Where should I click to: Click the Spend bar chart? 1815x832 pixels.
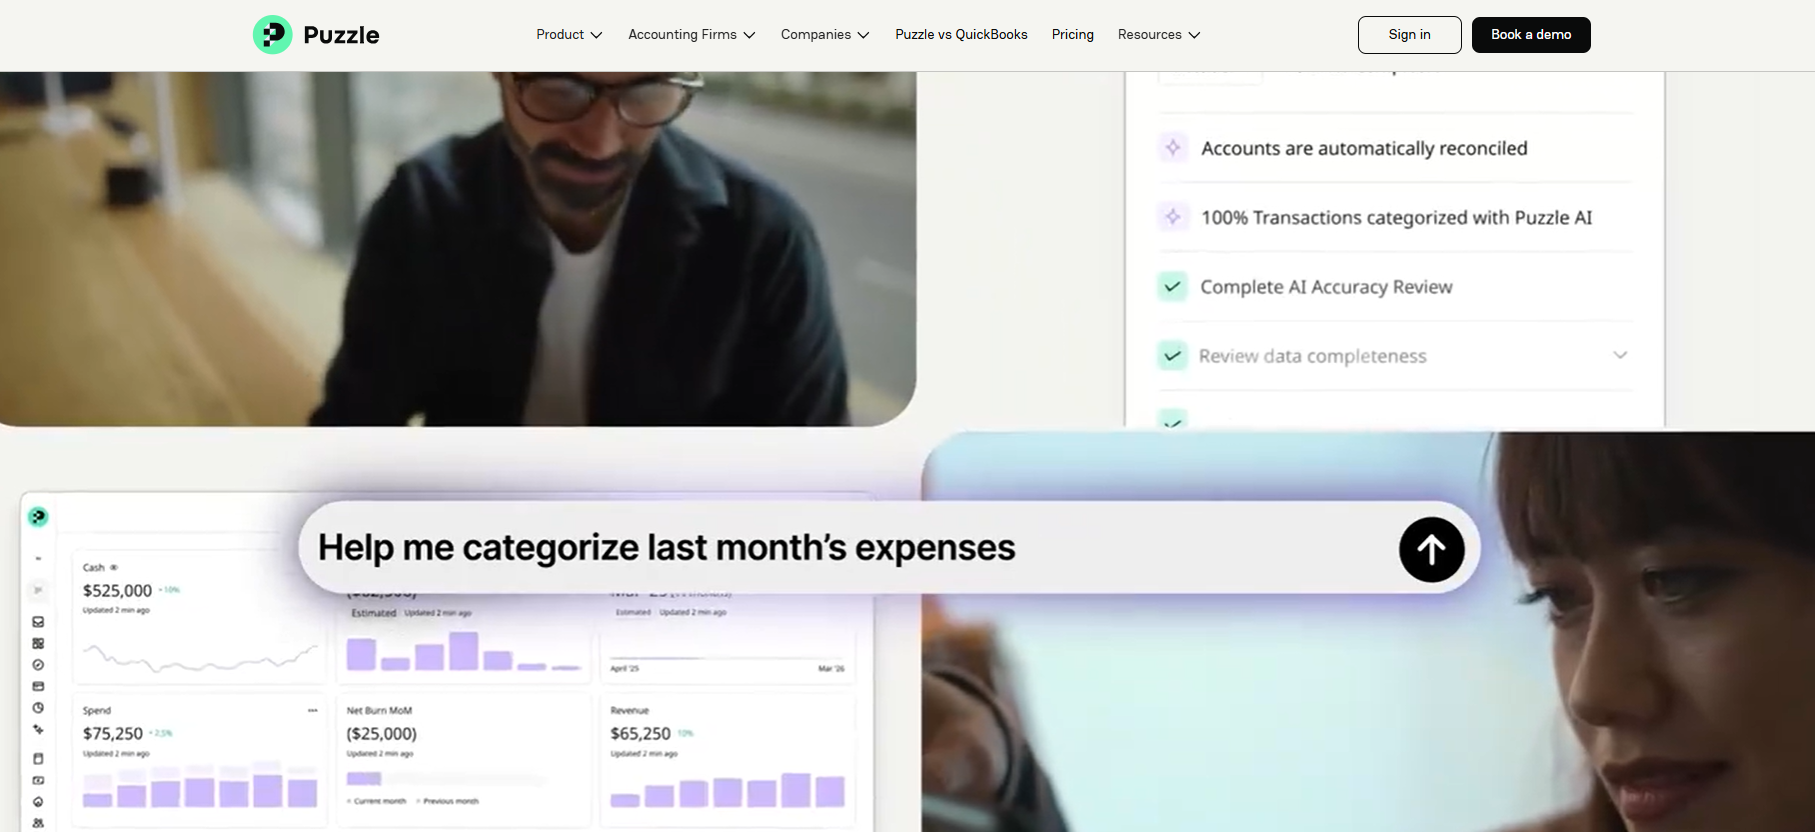coord(200,785)
